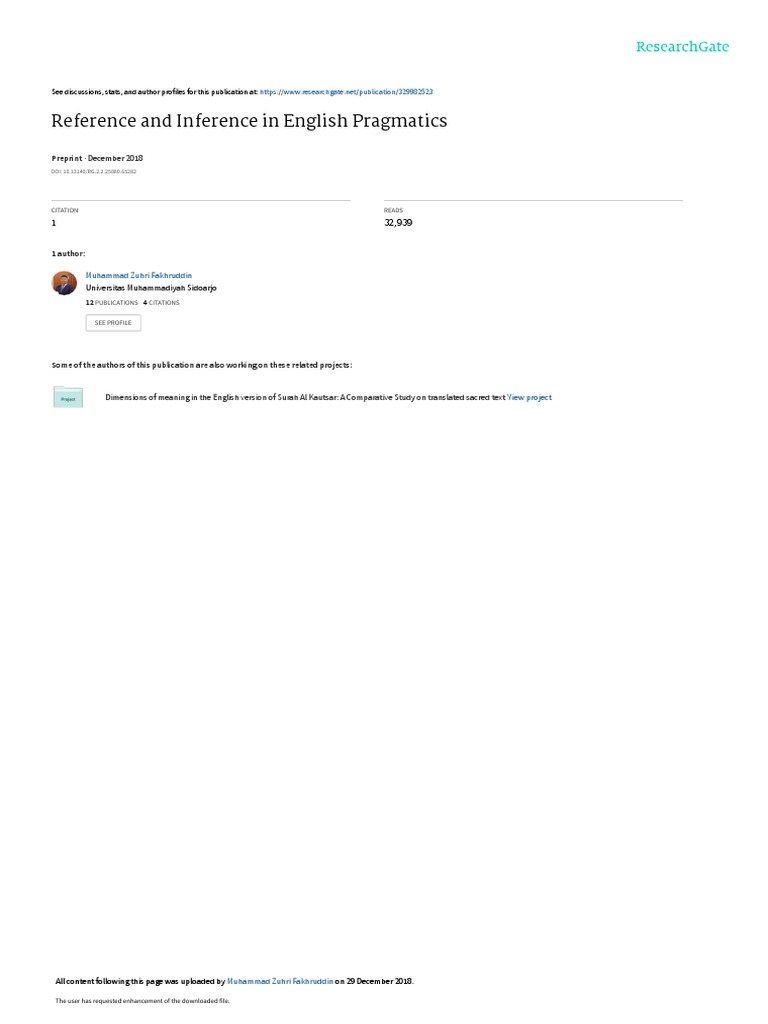Screen dimensions: 768x1024
Task: Click the enhancement request note in the footer
Action: point(142,1000)
